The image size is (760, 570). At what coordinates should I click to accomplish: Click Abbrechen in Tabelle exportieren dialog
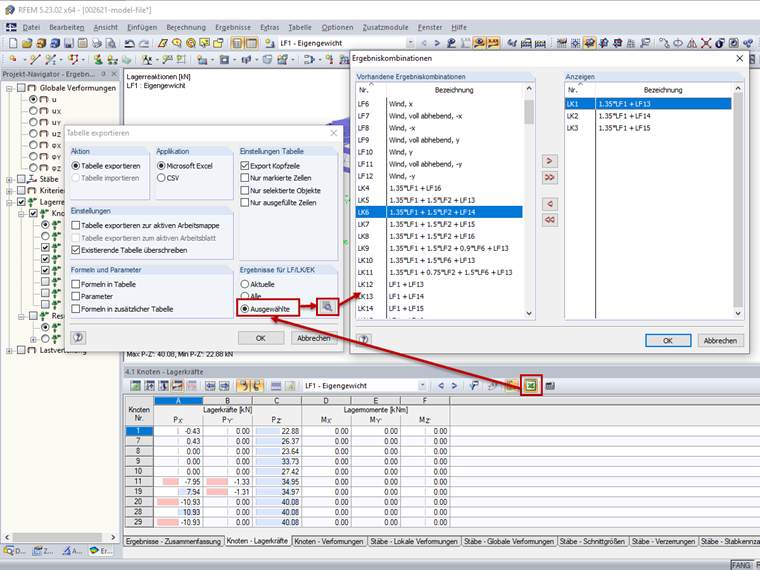point(314,338)
